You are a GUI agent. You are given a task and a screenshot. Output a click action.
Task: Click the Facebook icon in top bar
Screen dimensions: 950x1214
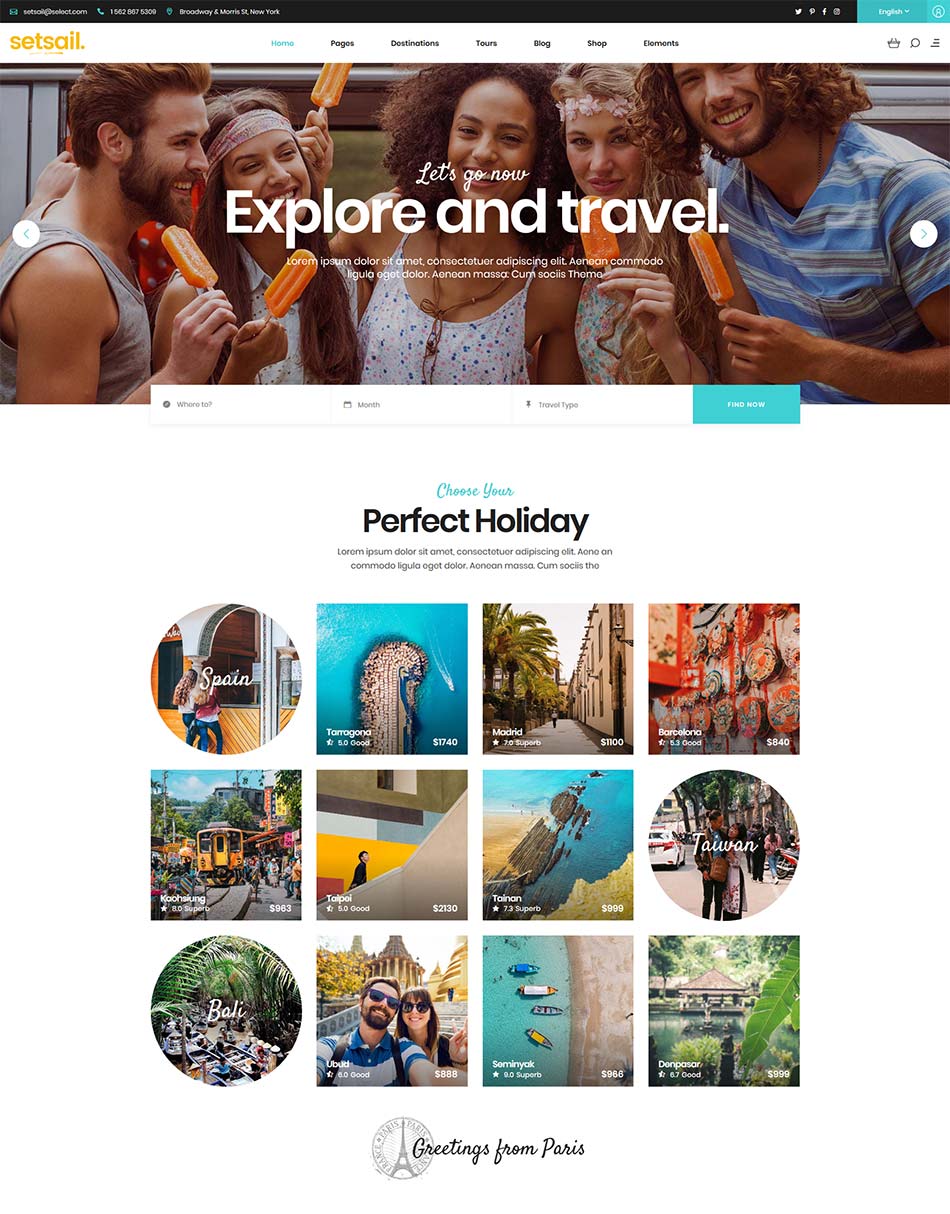click(824, 11)
